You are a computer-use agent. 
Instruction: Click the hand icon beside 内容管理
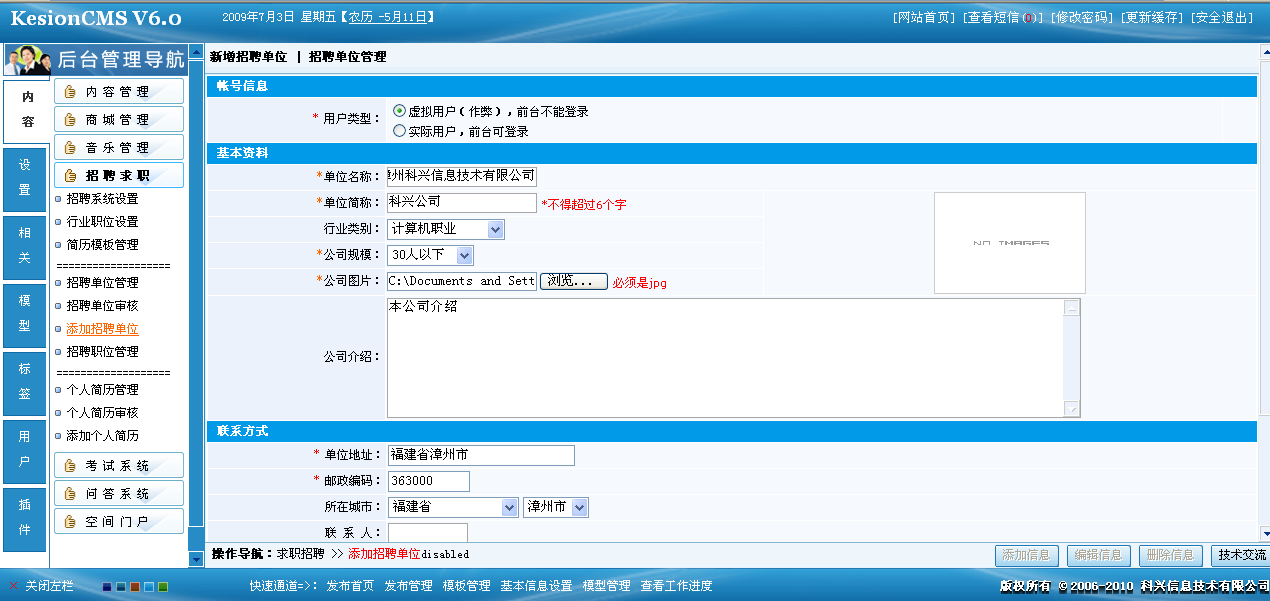click(70, 92)
